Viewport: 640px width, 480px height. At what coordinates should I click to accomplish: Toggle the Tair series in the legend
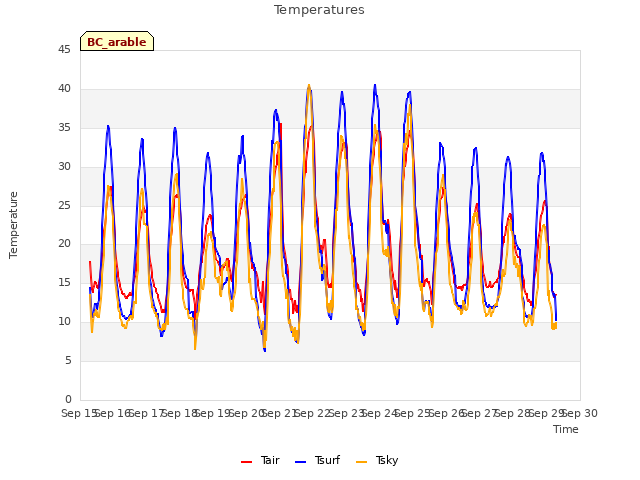pyautogui.click(x=260, y=460)
